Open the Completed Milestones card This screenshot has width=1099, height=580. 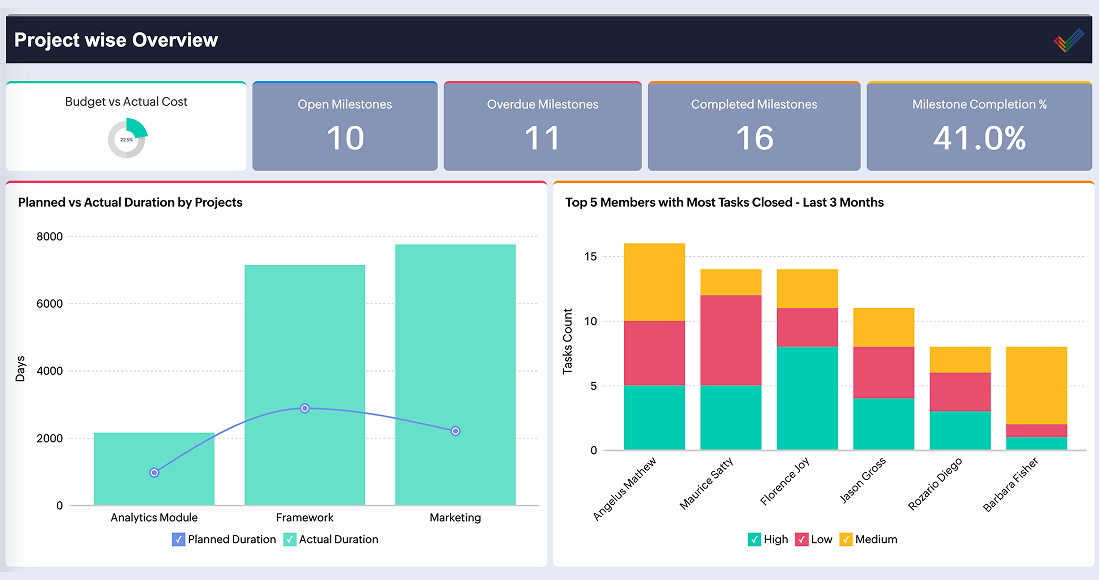(754, 126)
